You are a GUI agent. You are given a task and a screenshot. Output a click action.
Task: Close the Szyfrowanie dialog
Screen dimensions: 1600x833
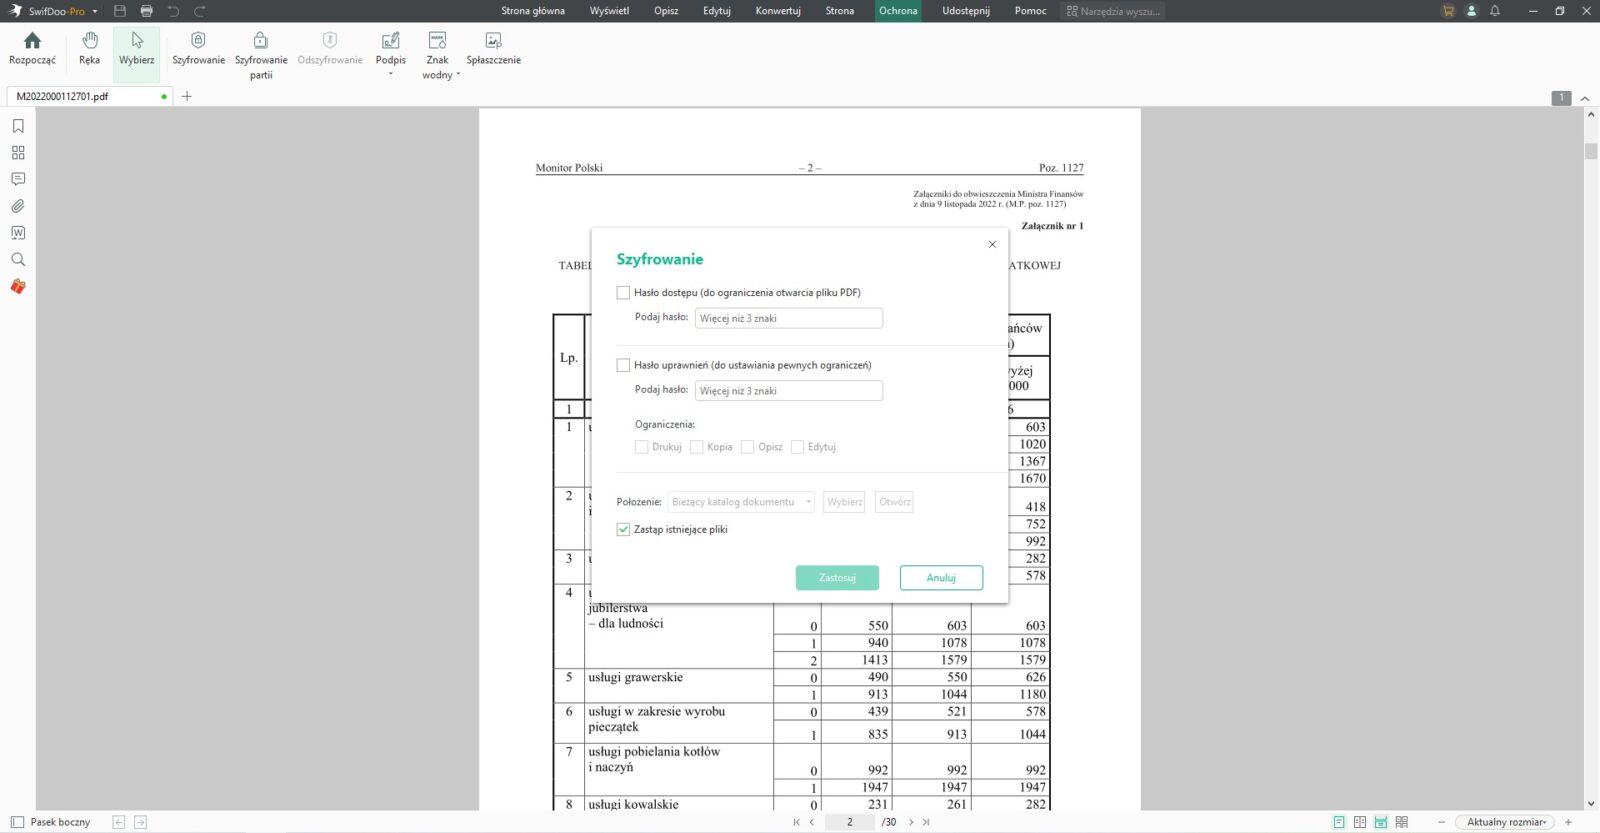(x=992, y=244)
